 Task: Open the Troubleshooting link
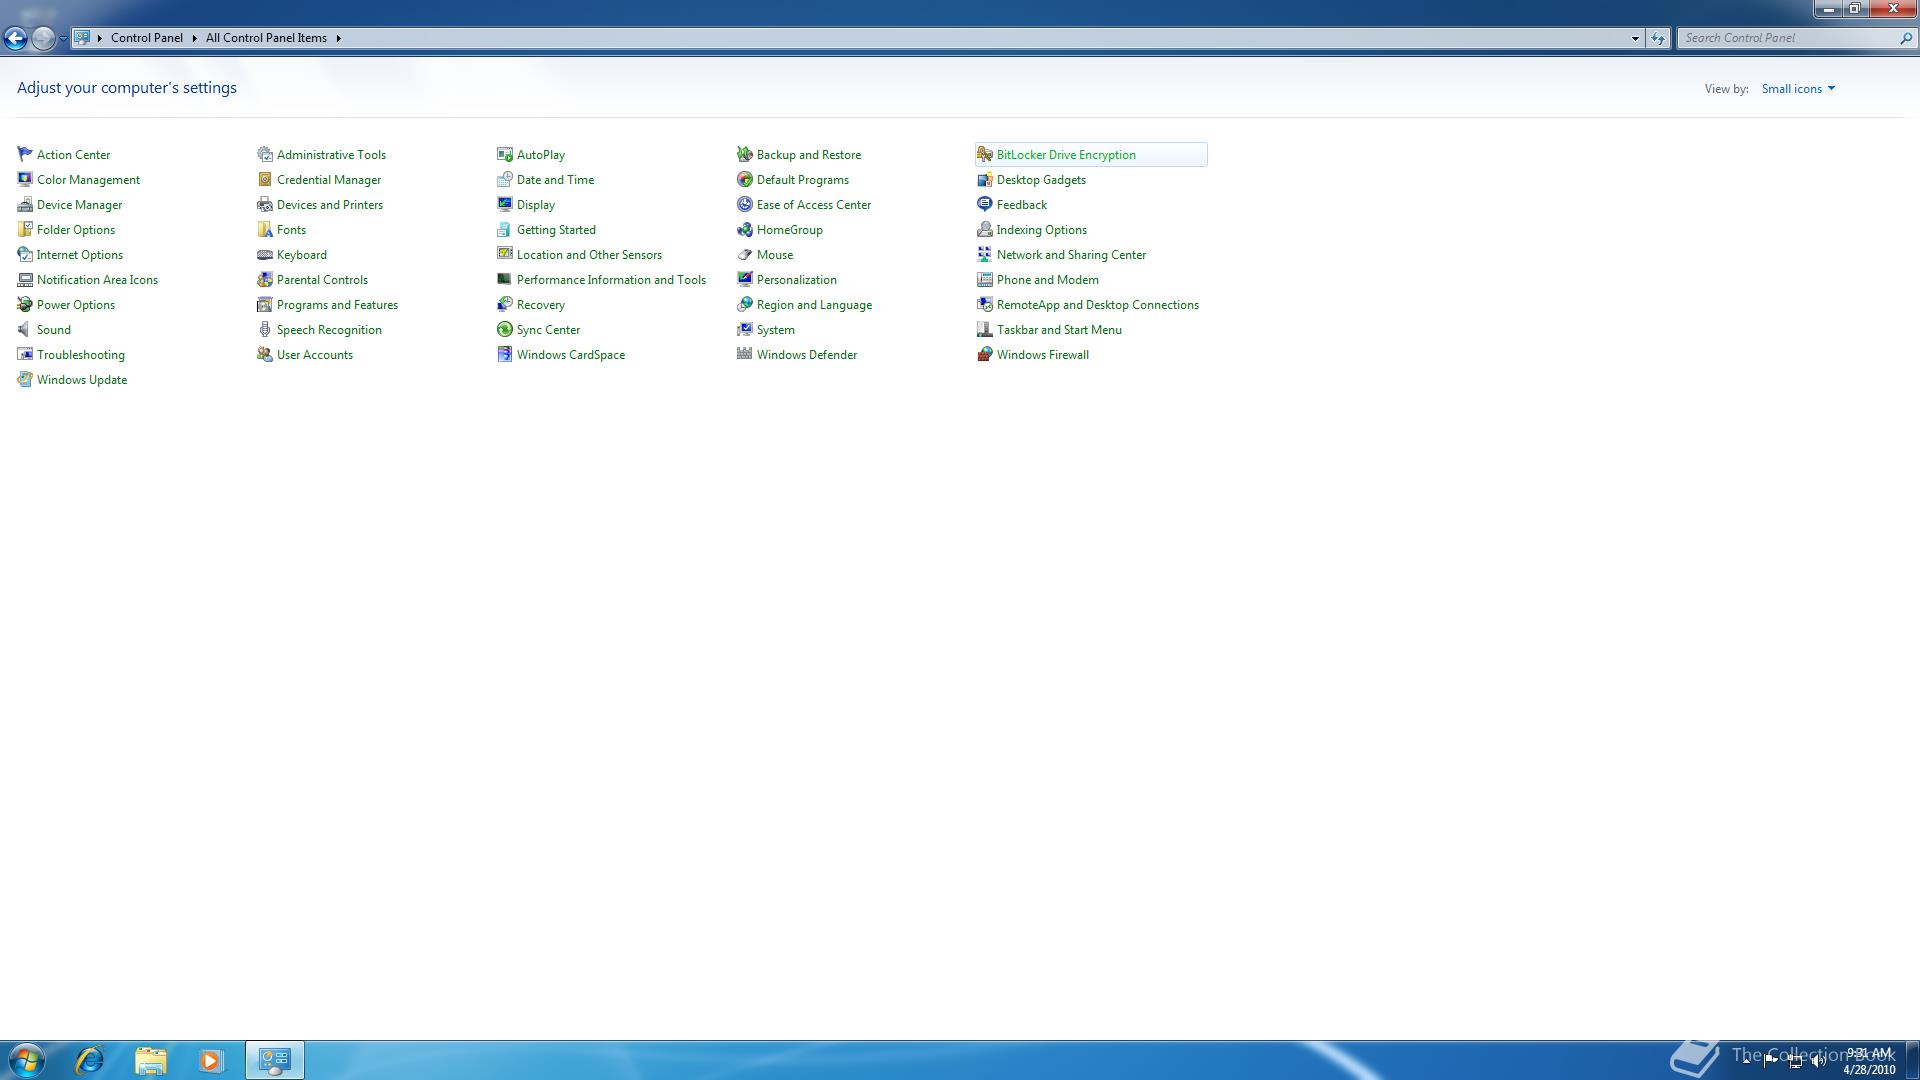[x=81, y=355]
